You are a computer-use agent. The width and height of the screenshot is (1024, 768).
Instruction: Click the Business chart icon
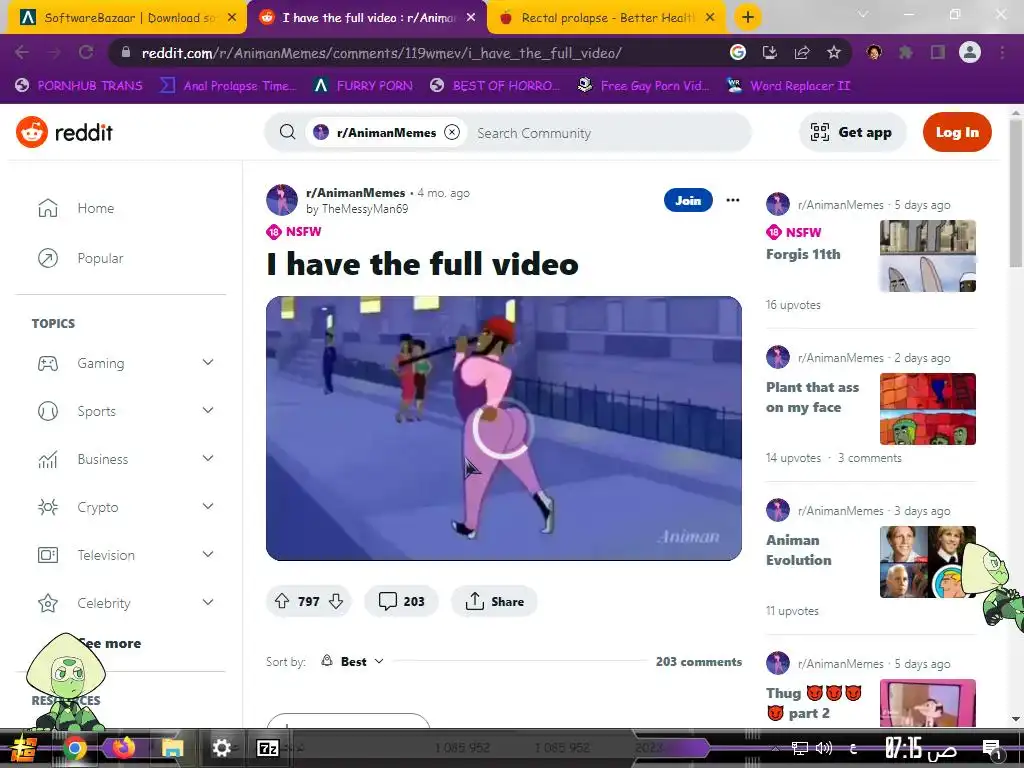point(48,459)
